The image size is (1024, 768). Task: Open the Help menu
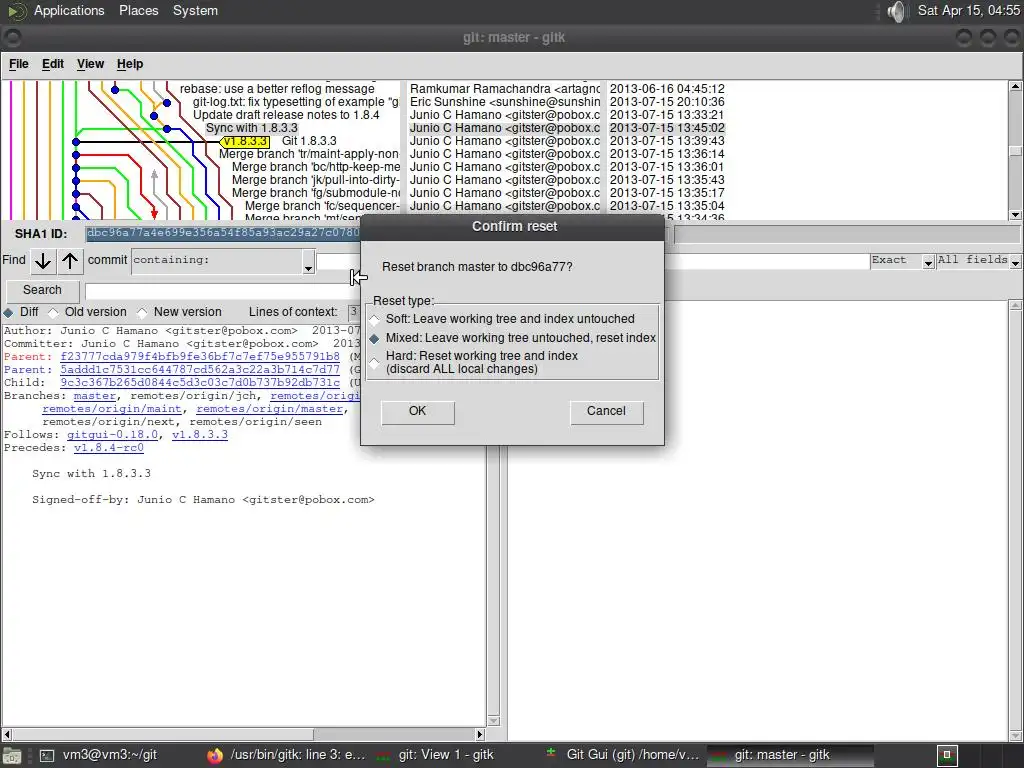(130, 64)
